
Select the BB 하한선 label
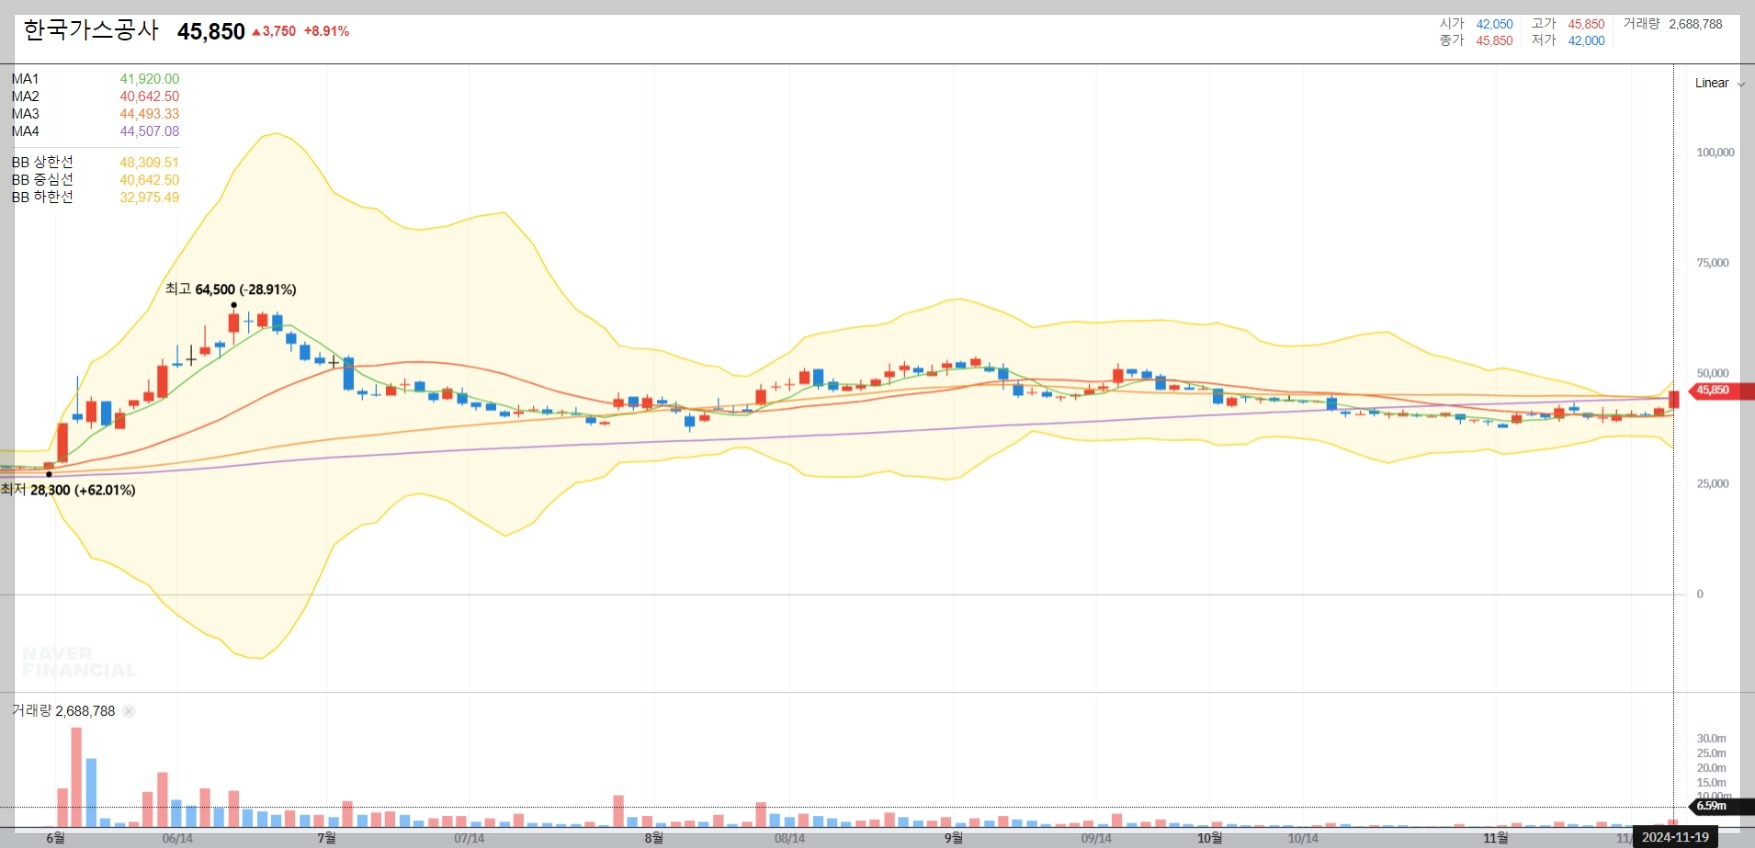point(42,197)
